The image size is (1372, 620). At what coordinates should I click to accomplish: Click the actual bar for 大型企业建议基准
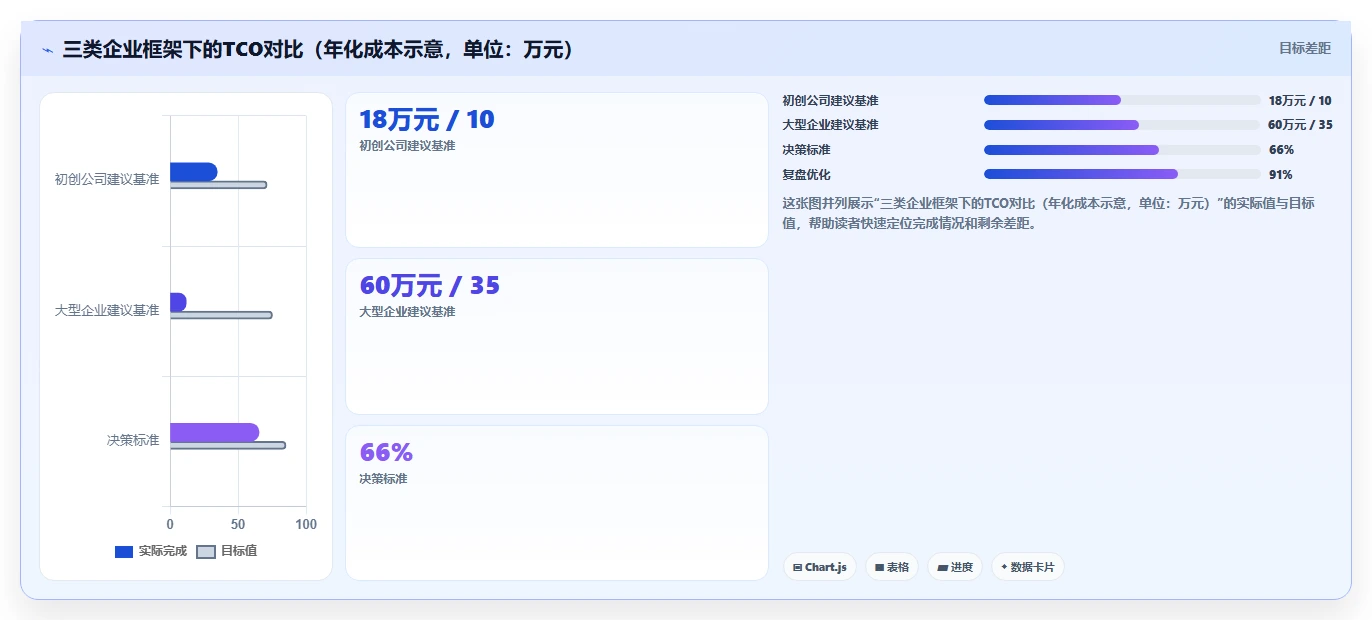point(178,302)
